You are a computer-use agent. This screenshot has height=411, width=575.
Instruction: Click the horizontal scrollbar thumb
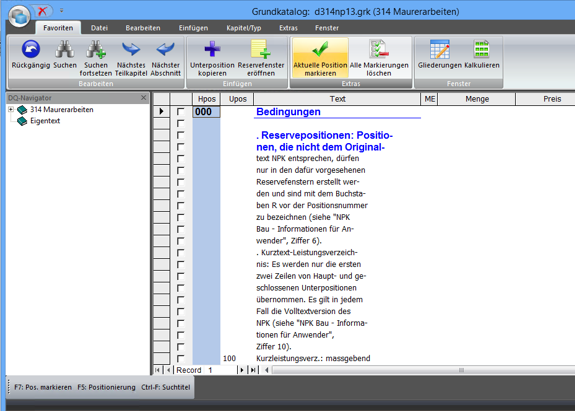point(461,370)
